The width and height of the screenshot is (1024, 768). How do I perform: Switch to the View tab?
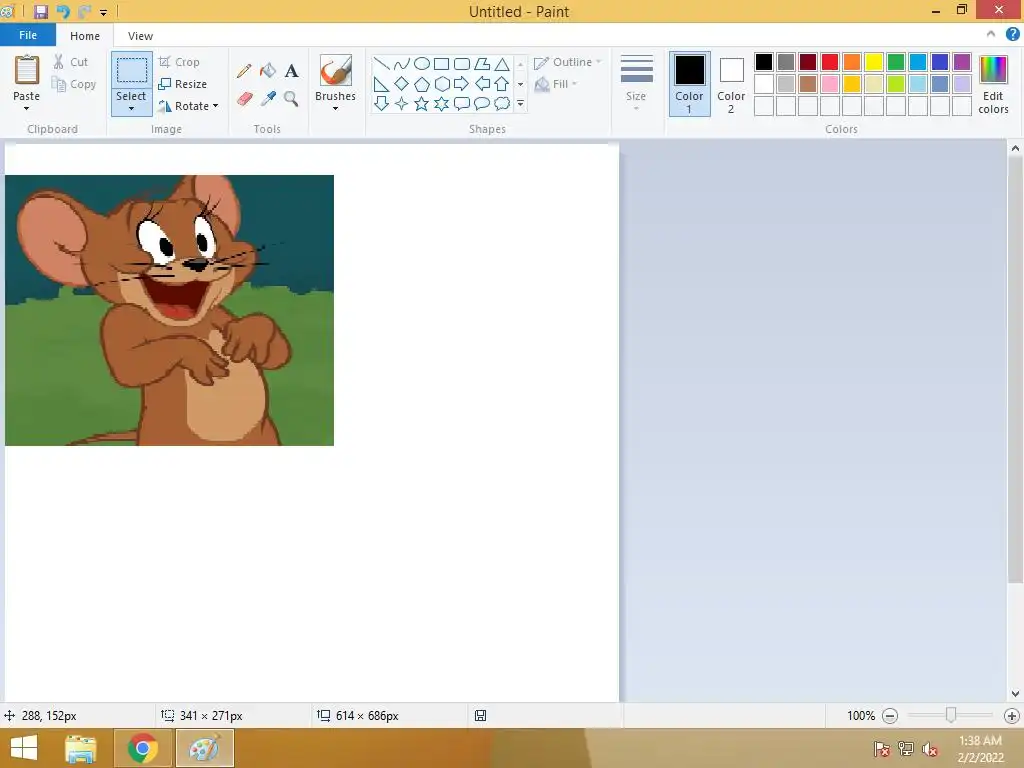click(x=140, y=36)
